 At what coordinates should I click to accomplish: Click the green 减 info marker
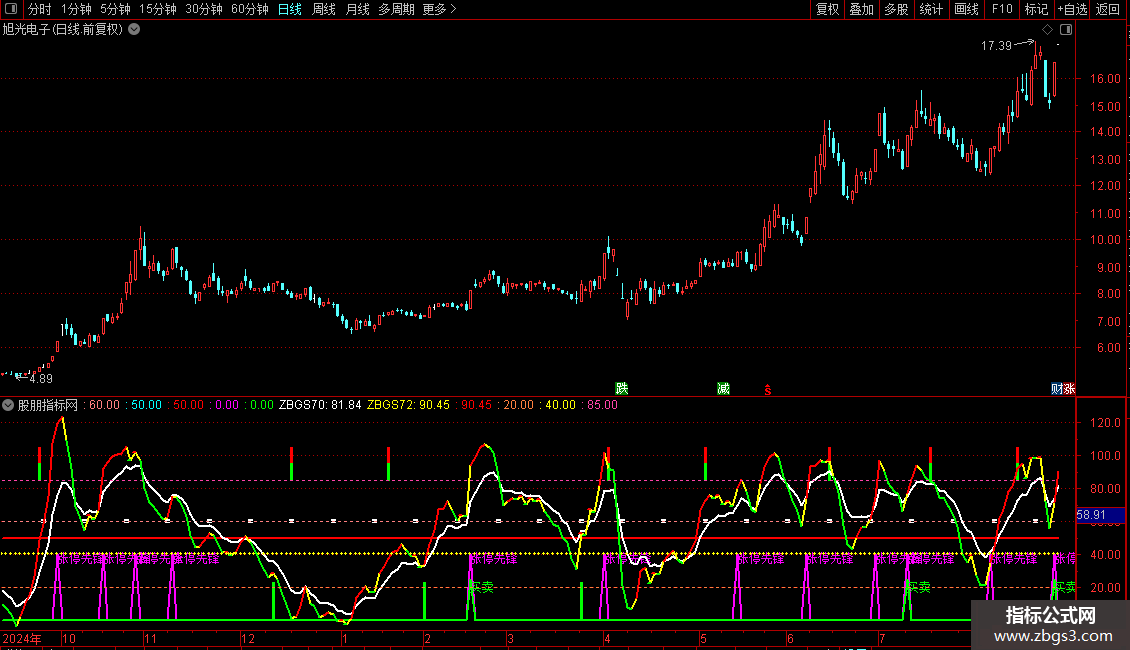[x=724, y=389]
